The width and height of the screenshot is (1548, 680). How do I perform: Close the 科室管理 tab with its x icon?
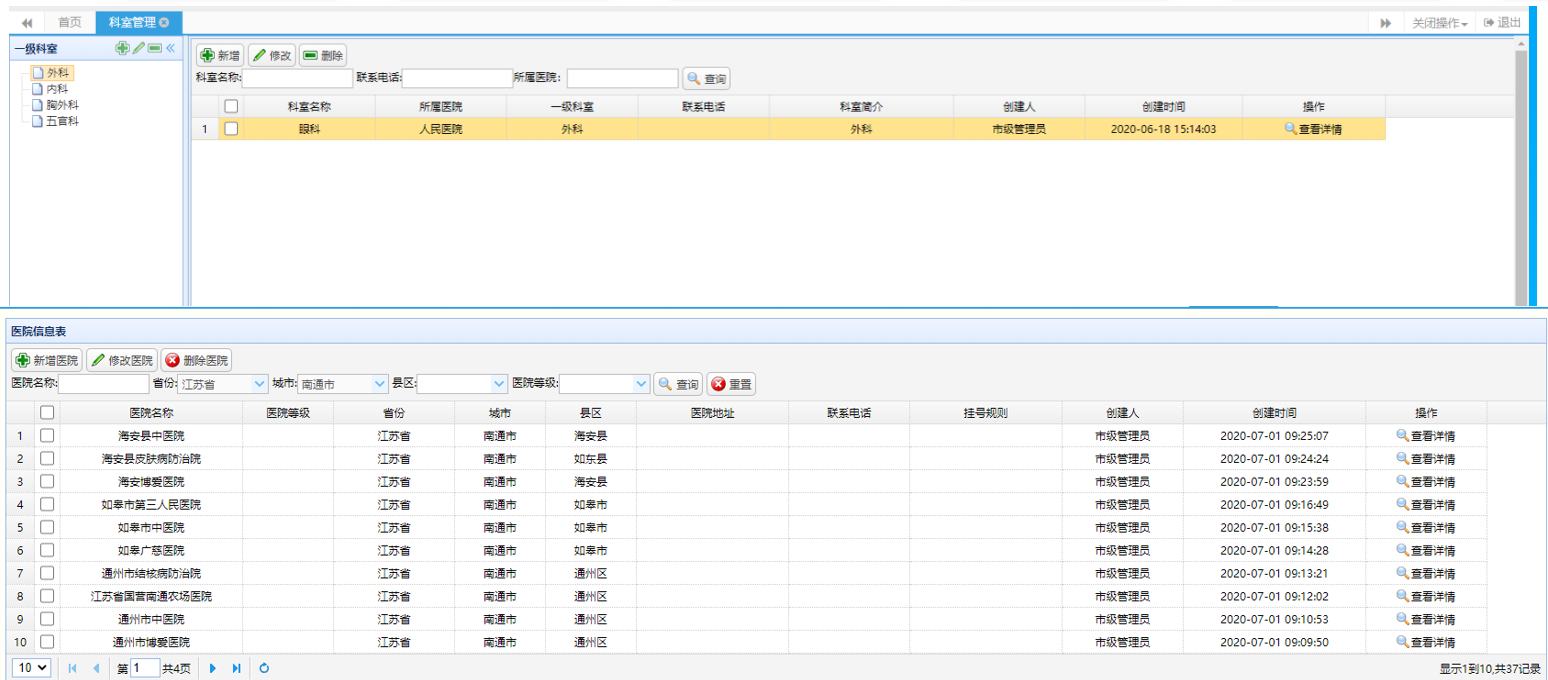coord(164,22)
